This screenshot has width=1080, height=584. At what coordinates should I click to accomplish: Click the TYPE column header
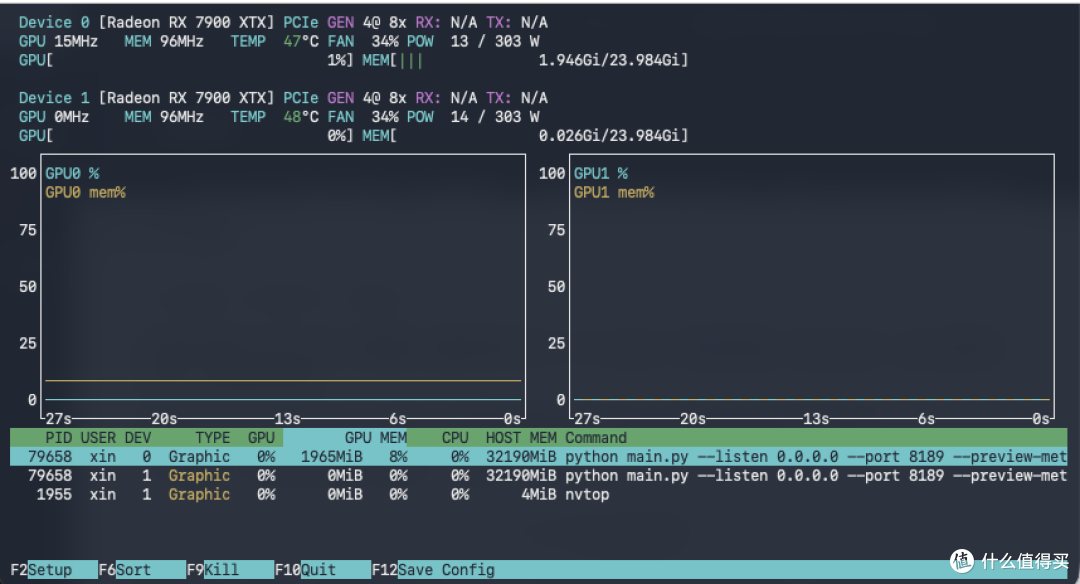point(213,437)
